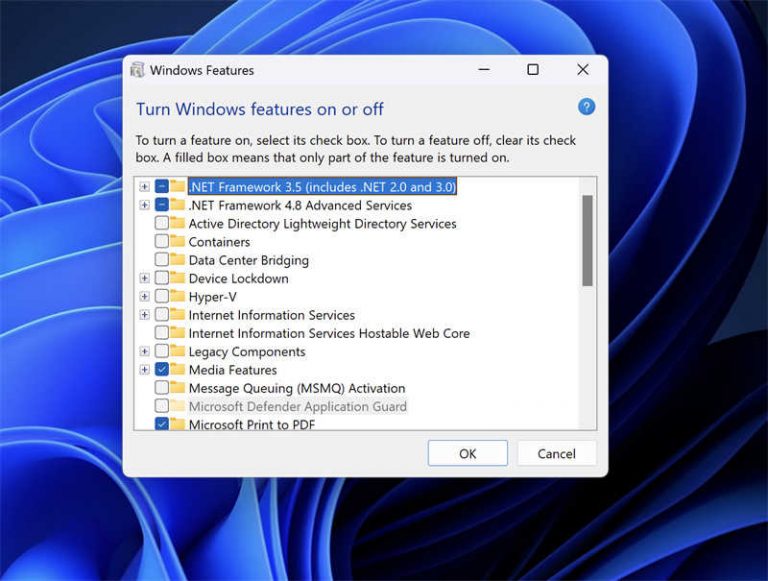
Task: Click the Windows Features title bar icon
Action: point(138,70)
